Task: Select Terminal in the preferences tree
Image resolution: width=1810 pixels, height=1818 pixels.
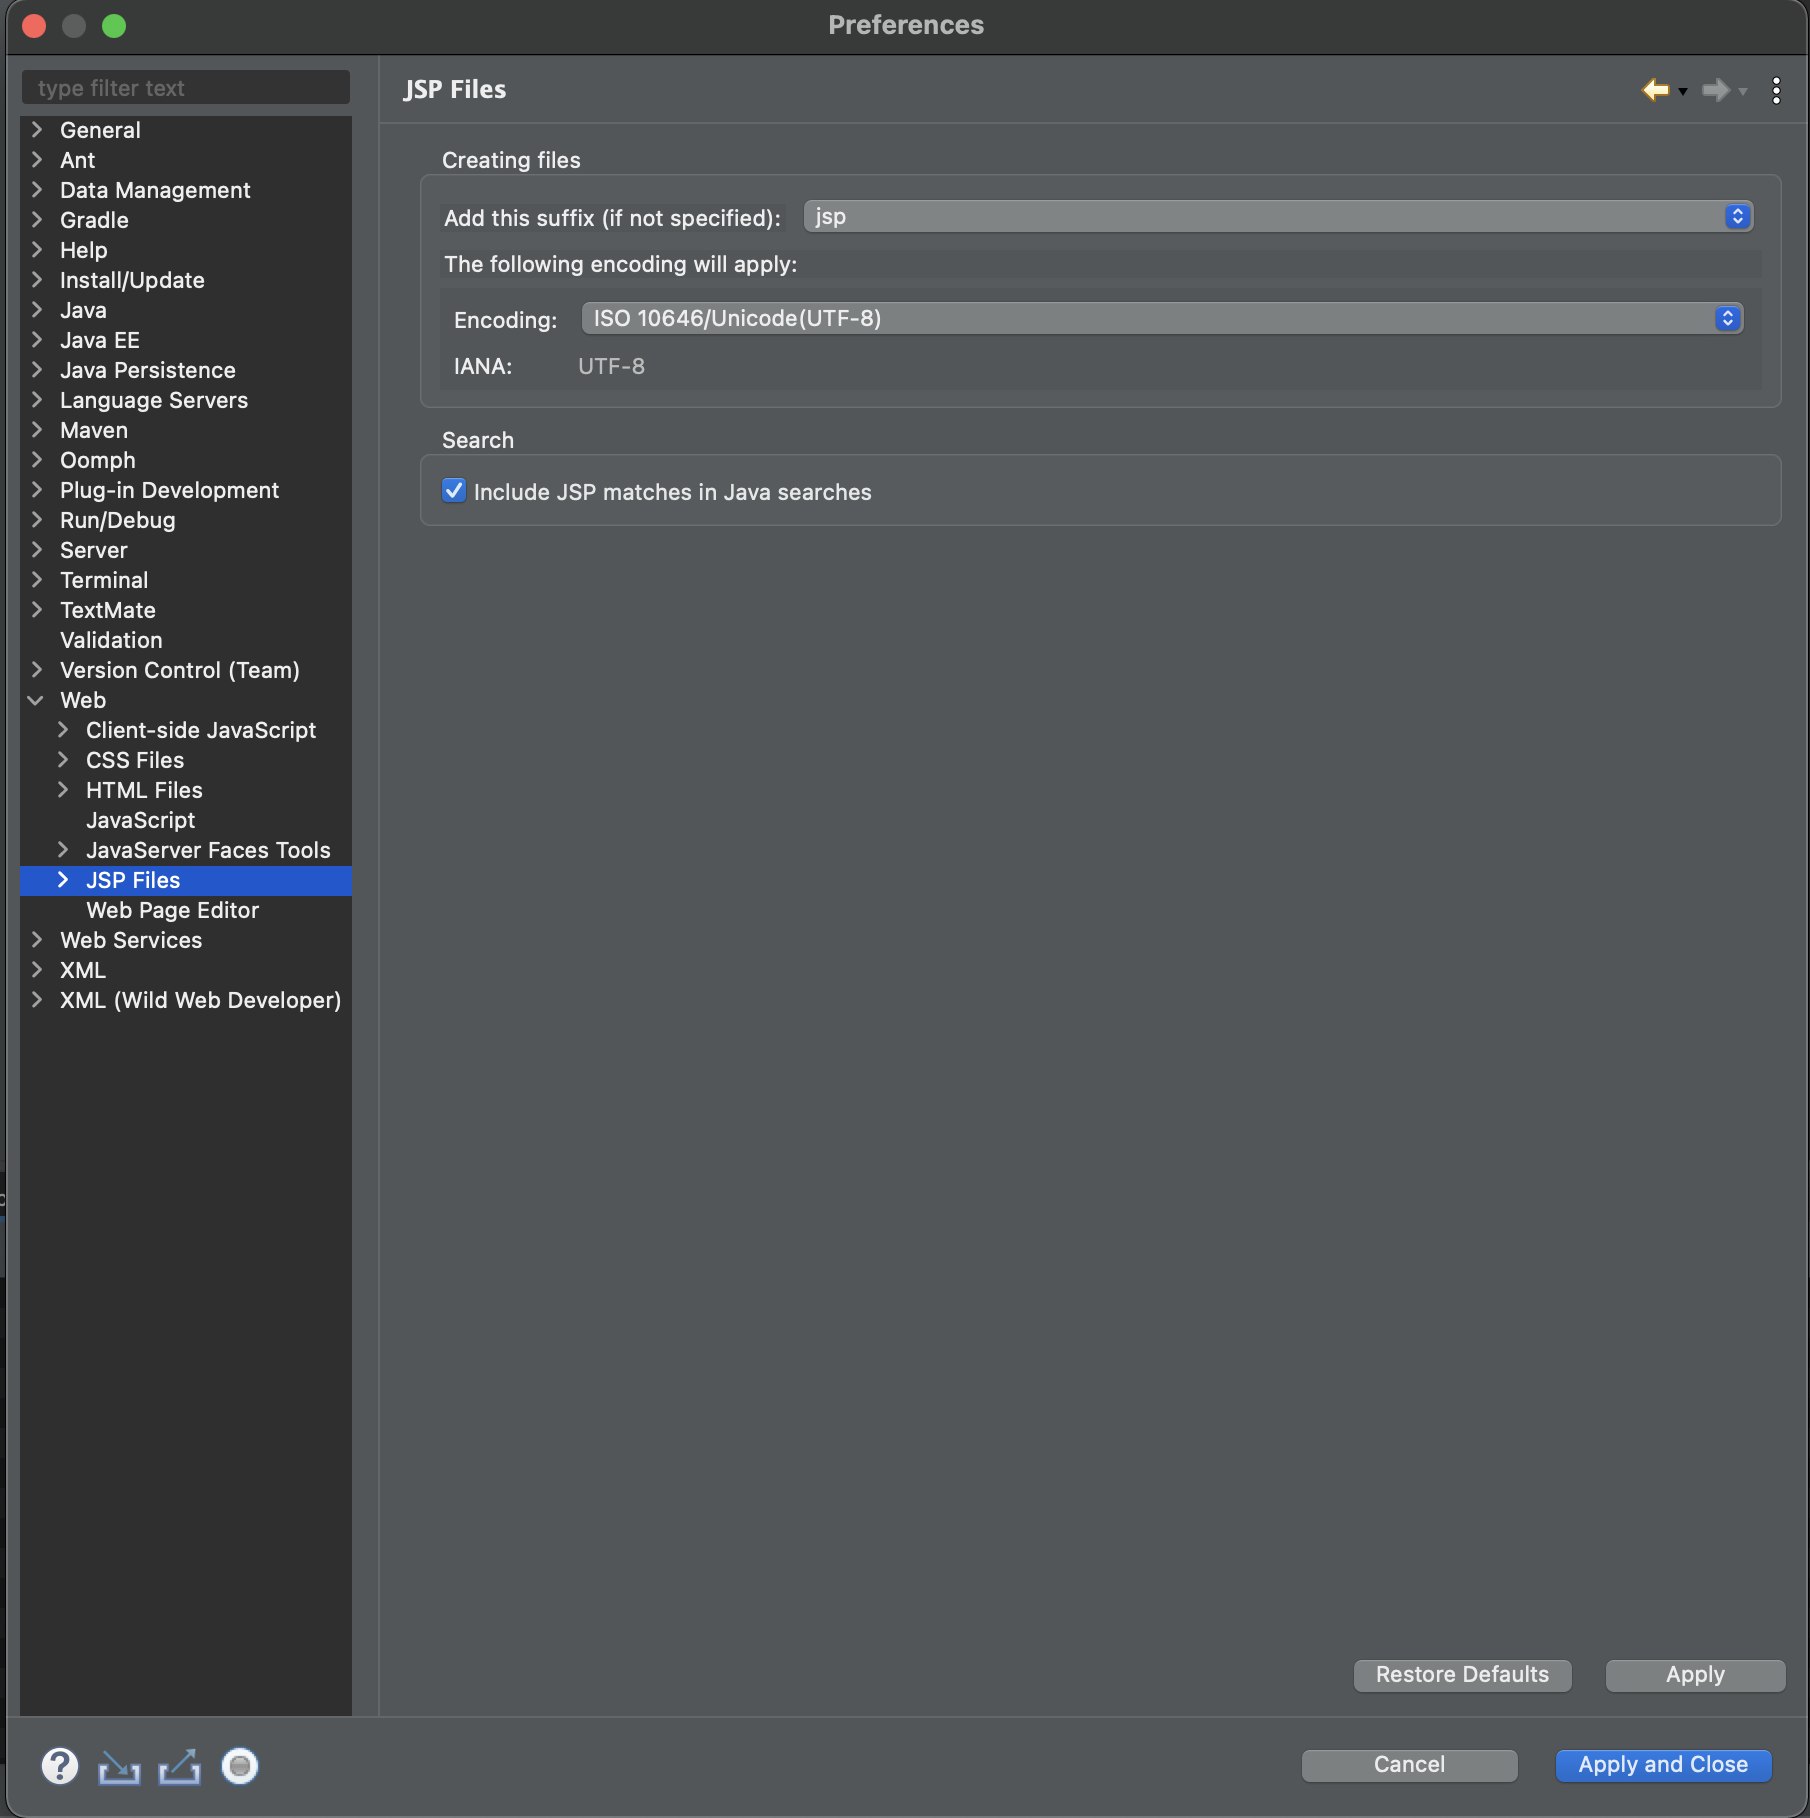Action: [104, 580]
